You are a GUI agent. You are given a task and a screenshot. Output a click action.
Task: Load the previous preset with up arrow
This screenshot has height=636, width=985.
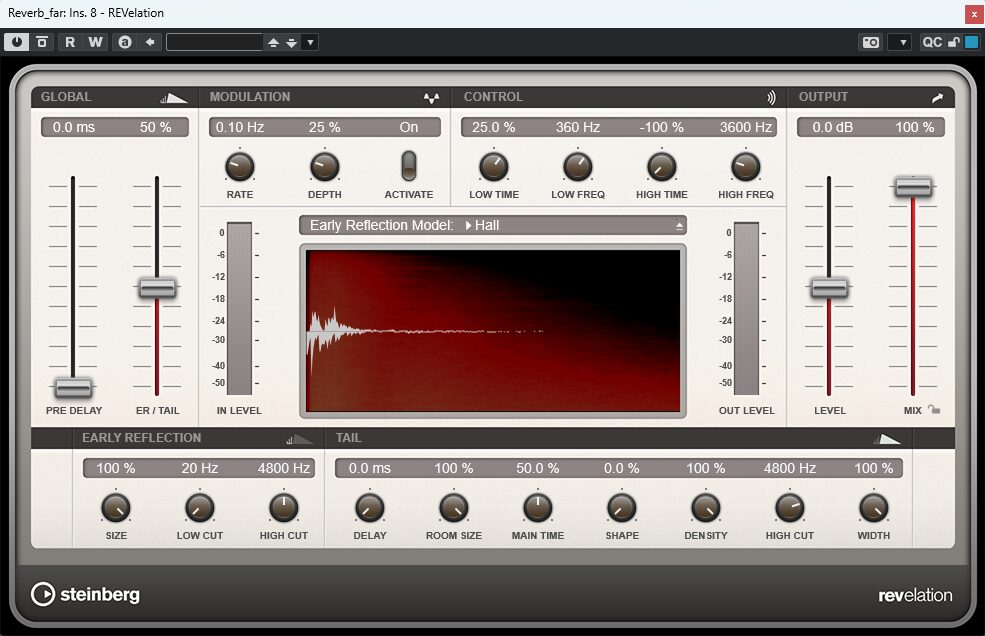(x=273, y=42)
